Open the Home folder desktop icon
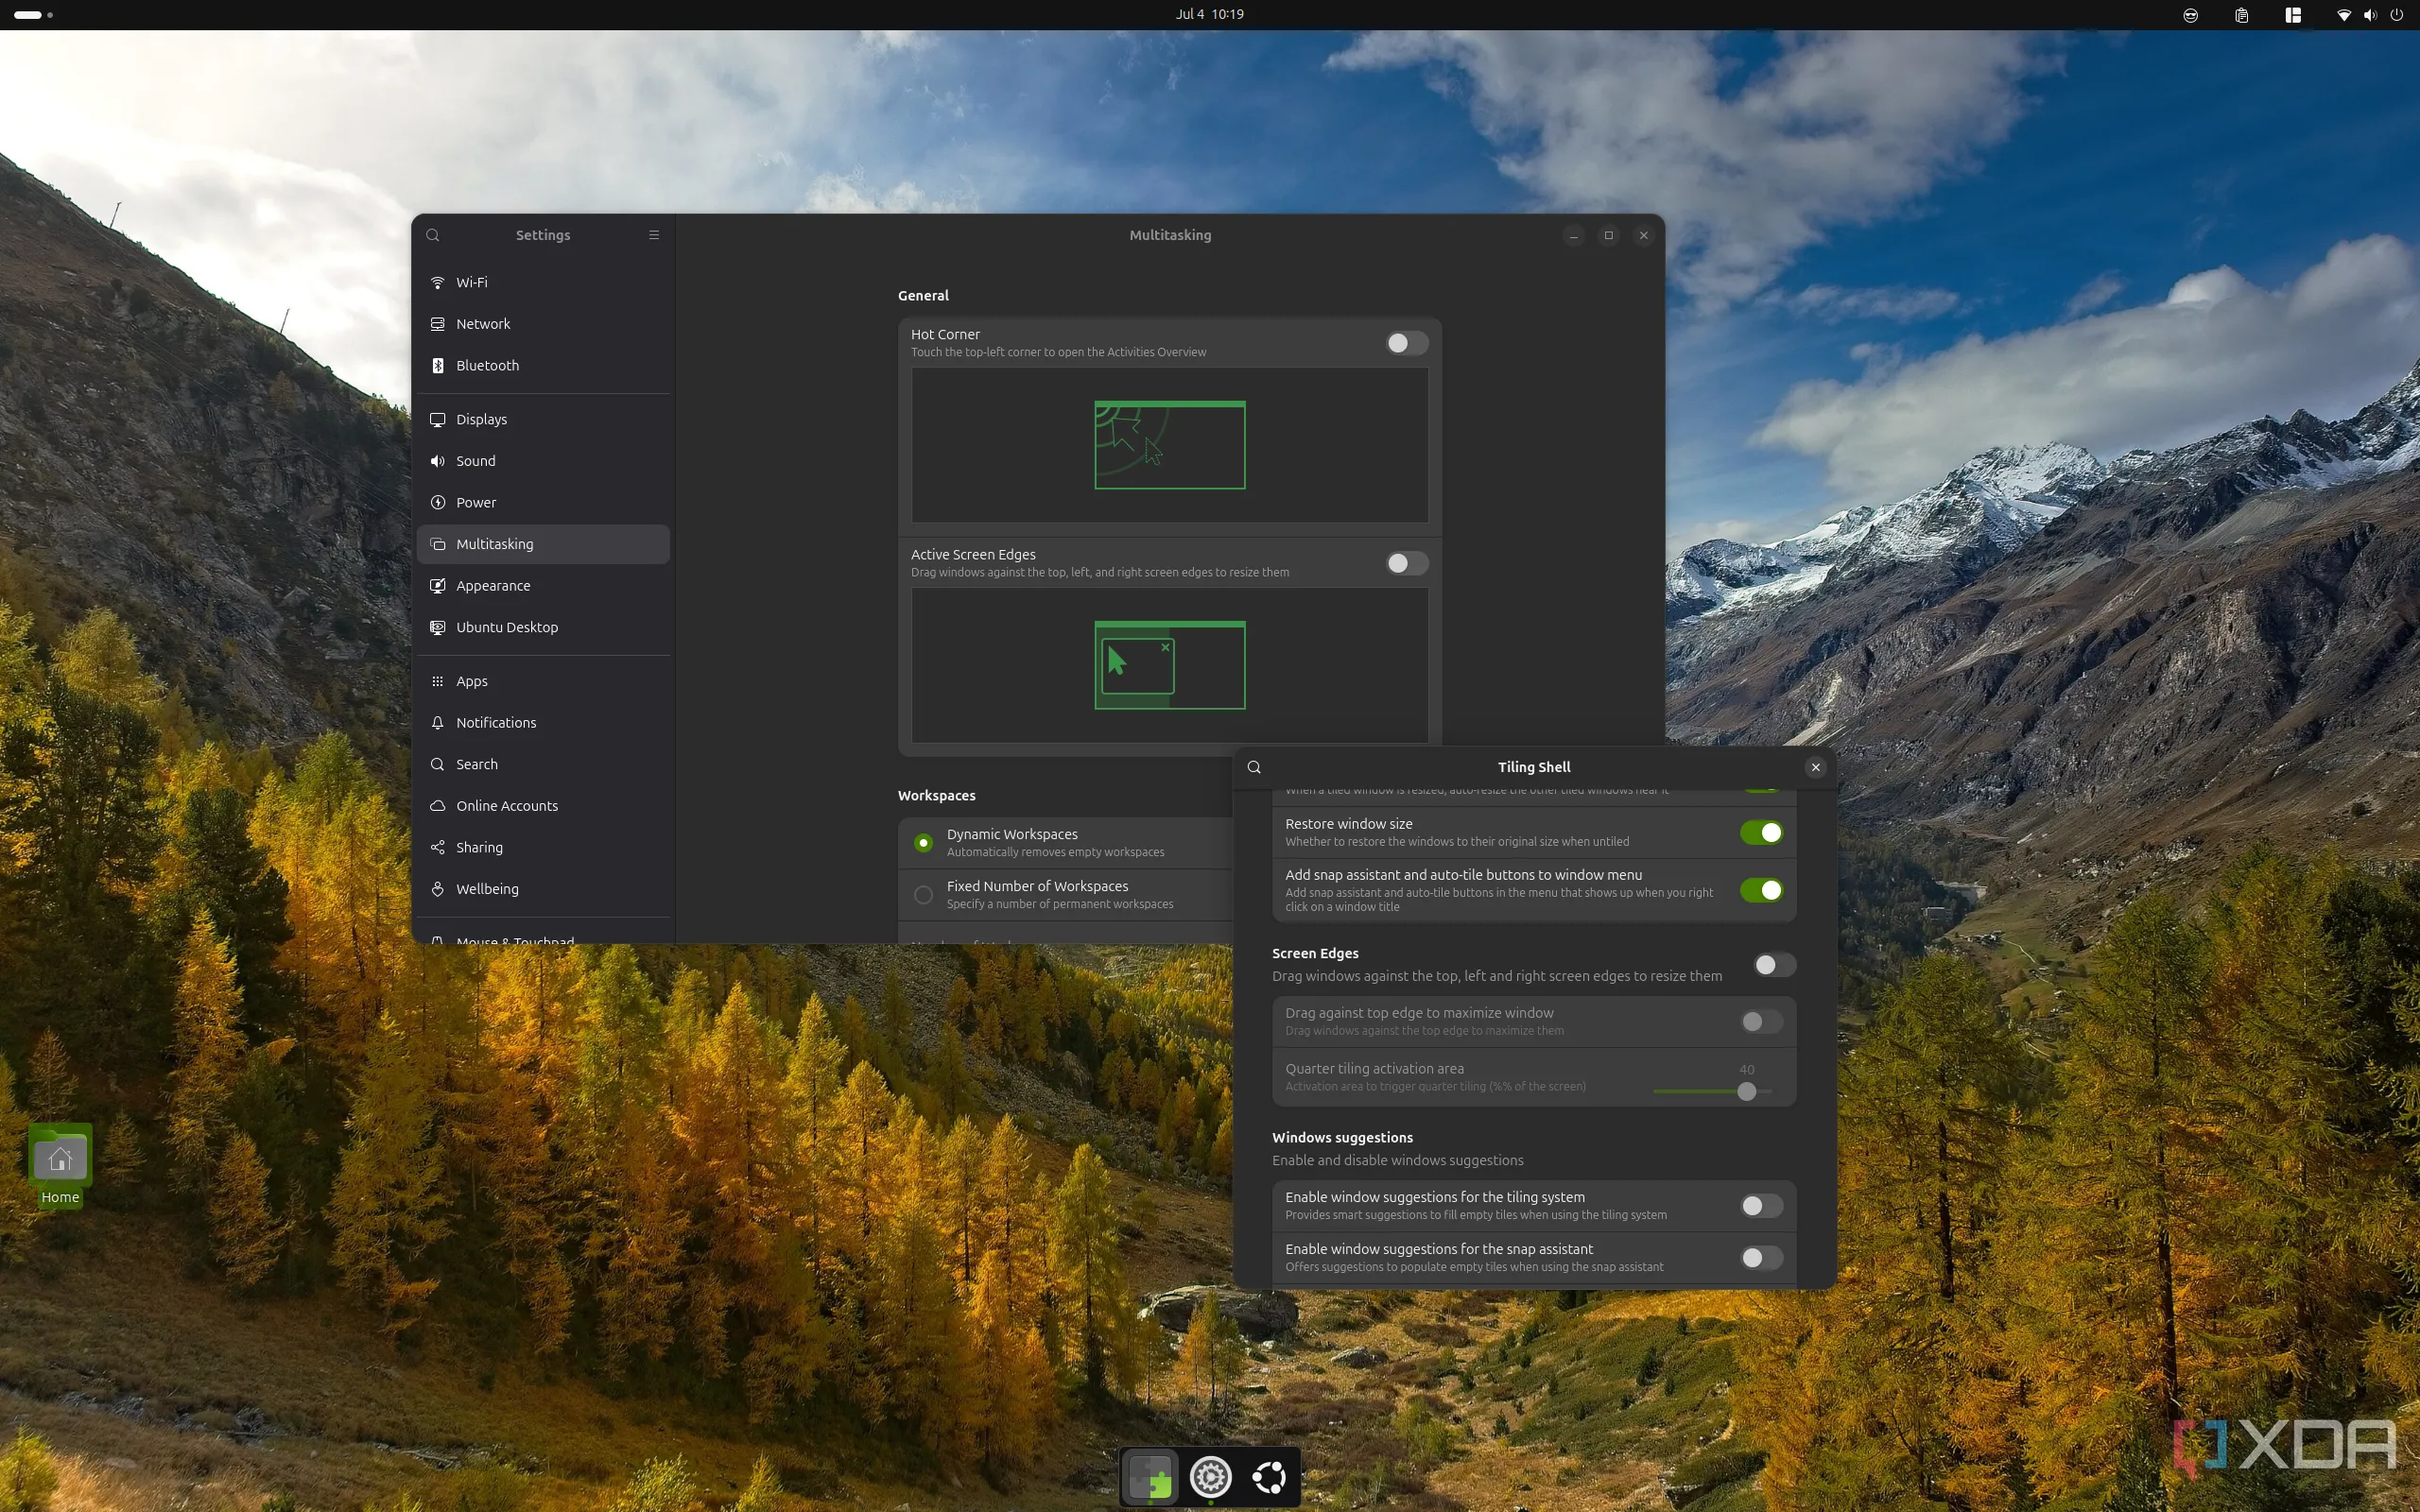Screen dimensions: 2420x1512 60,1166
